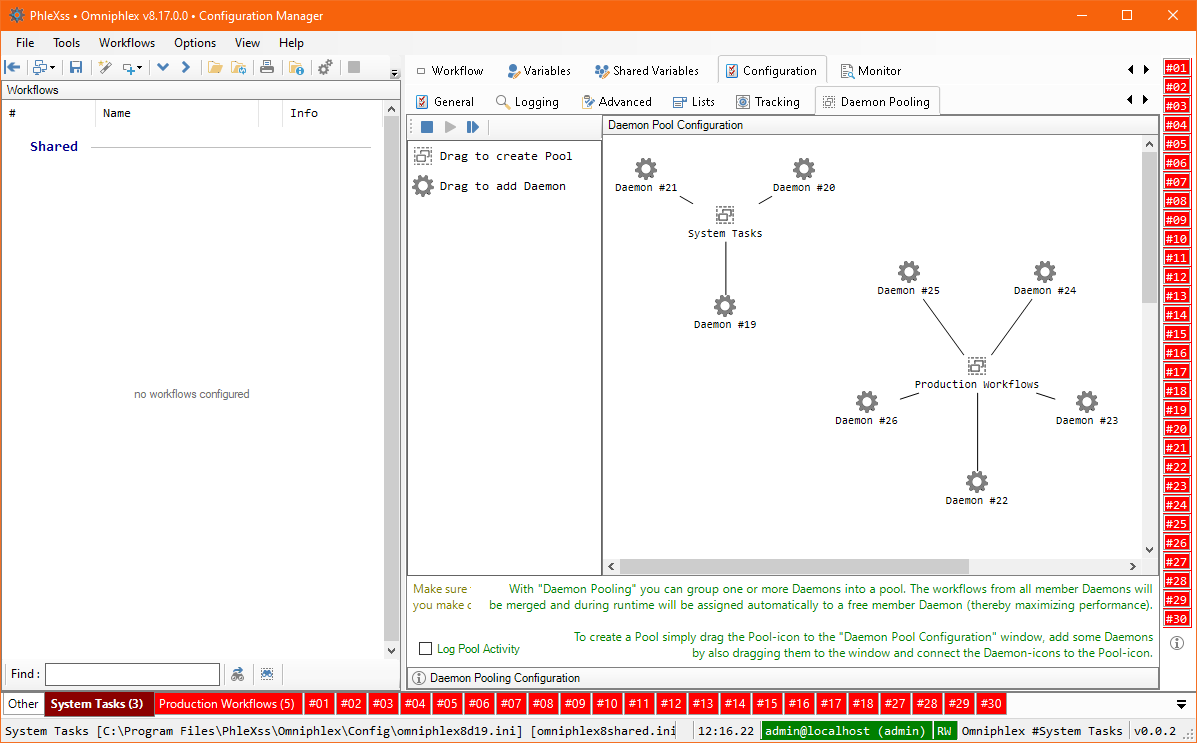Image resolution: width=1197 pixels, height=743 pixels.
Task: Click the folder with info badge icon
Action: pyautogui.click(x=296, y=67)
